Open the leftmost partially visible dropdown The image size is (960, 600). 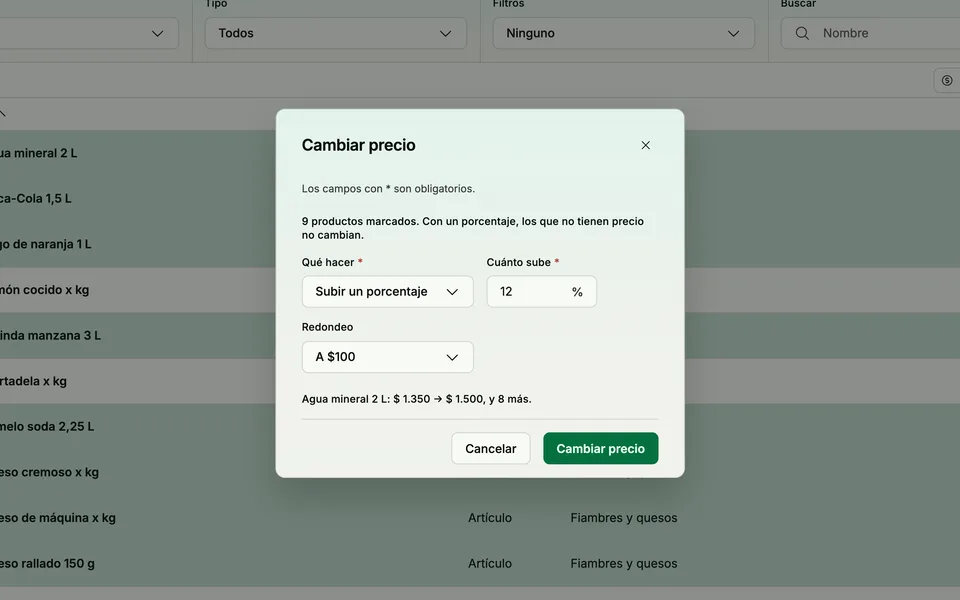(89, 33)
